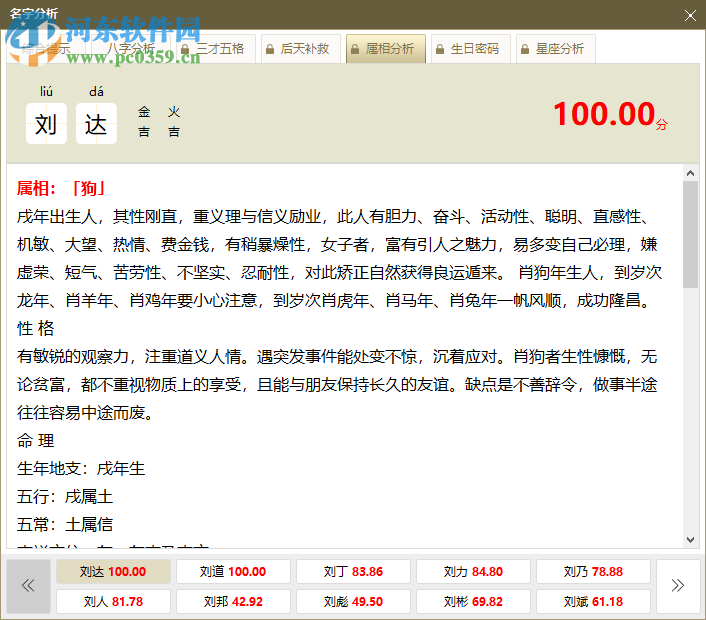Select name 刘丁 83.86
The height and width of the screenshot is (620, 706).
[x=353, y=571]
